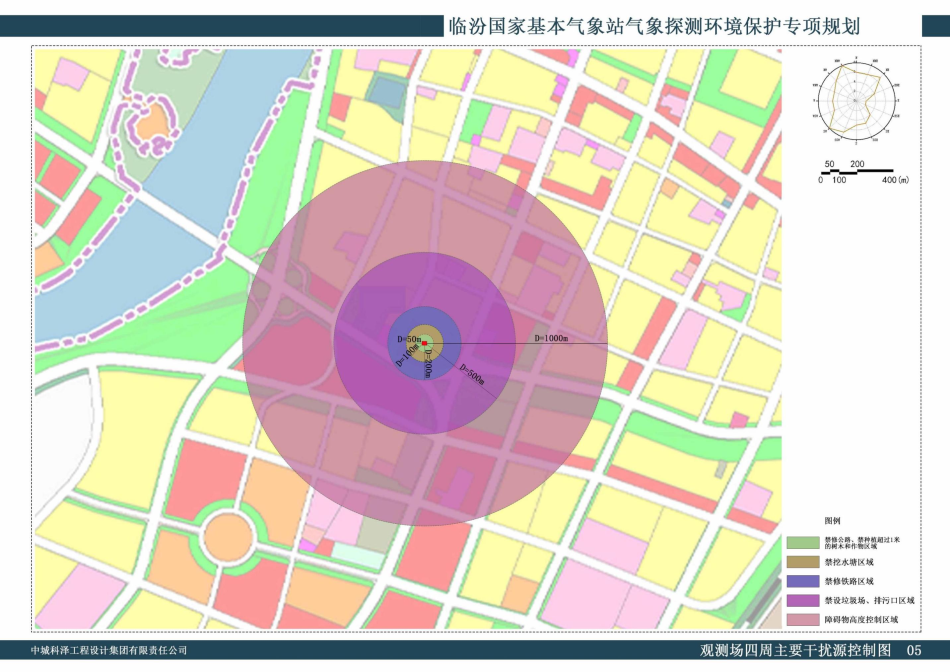Screen dimensions: 950x672
Task: Click the red station marker at circle center
Action: pos(425,344)
